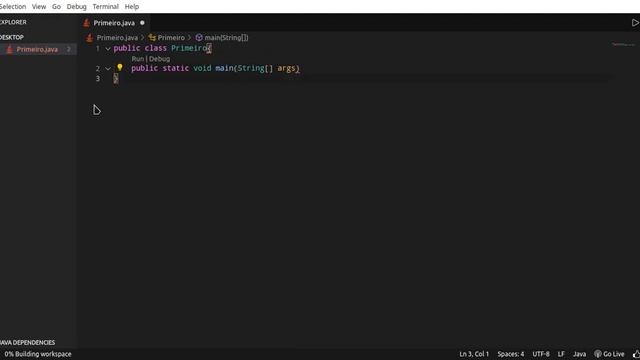The width and height of the screenshot is (640, 360).
Task: Open the Terminal menu
Action: 105,7
